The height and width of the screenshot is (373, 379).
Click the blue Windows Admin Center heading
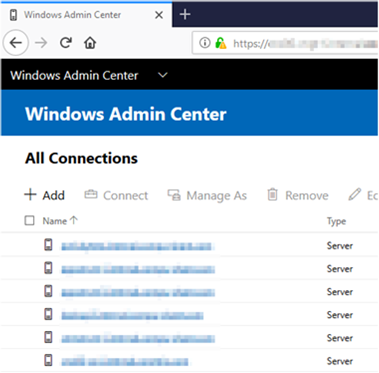click(126, 114)
